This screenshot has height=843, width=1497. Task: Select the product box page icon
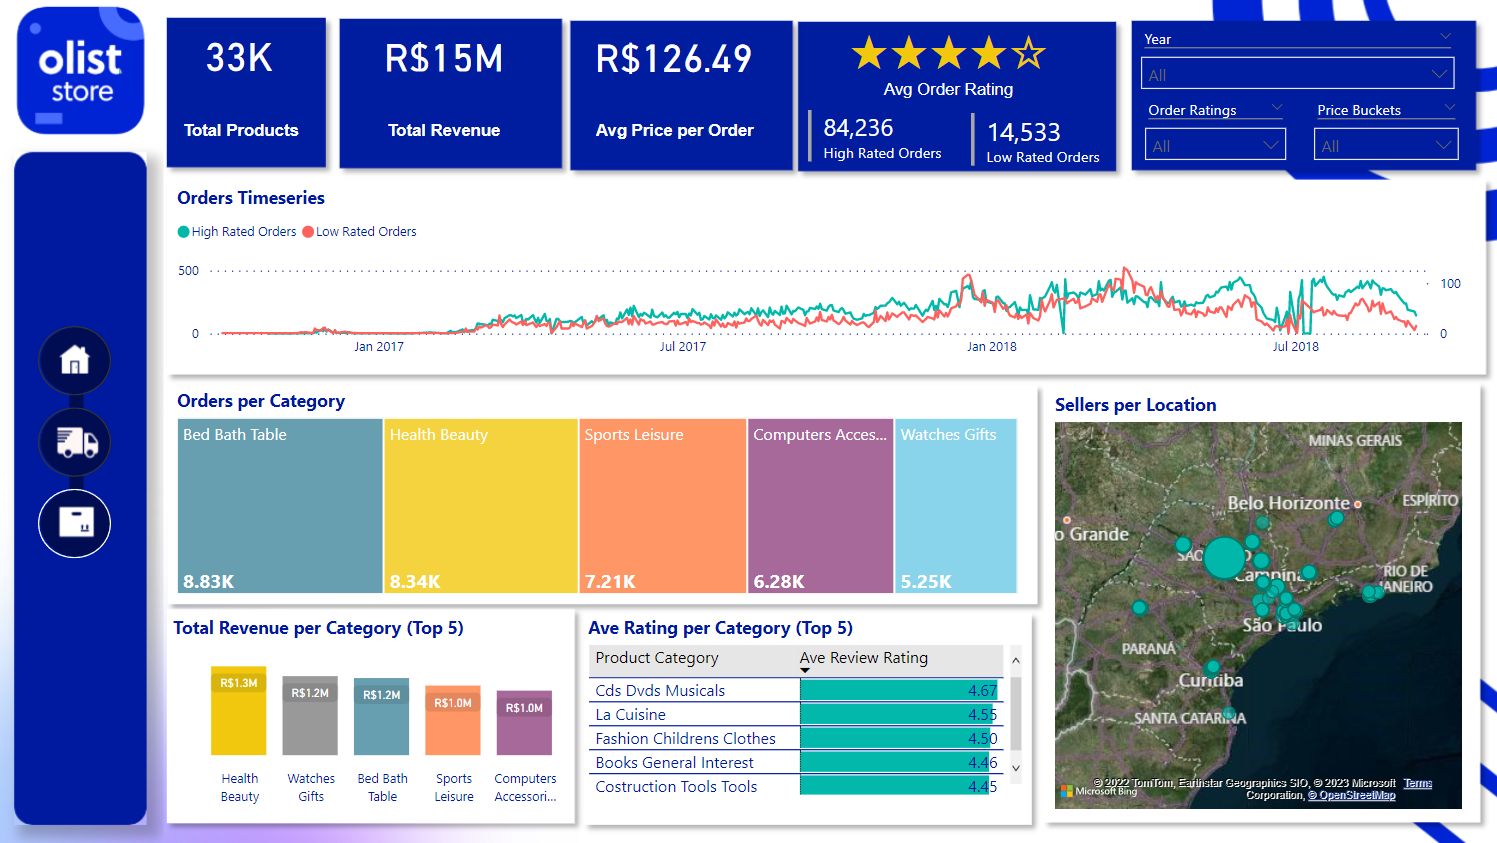pyautogui.click(x=75, y=523)
